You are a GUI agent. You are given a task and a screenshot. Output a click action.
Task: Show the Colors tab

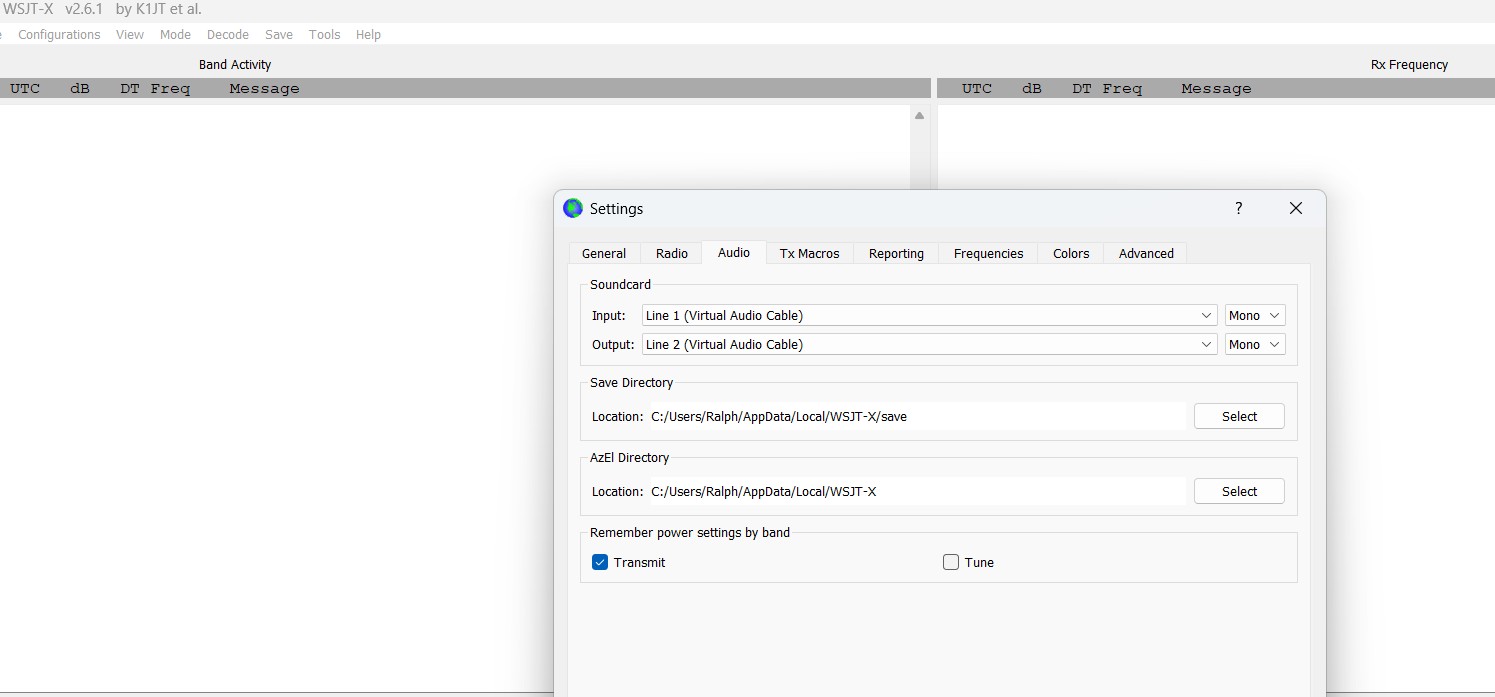point(1070,253)
